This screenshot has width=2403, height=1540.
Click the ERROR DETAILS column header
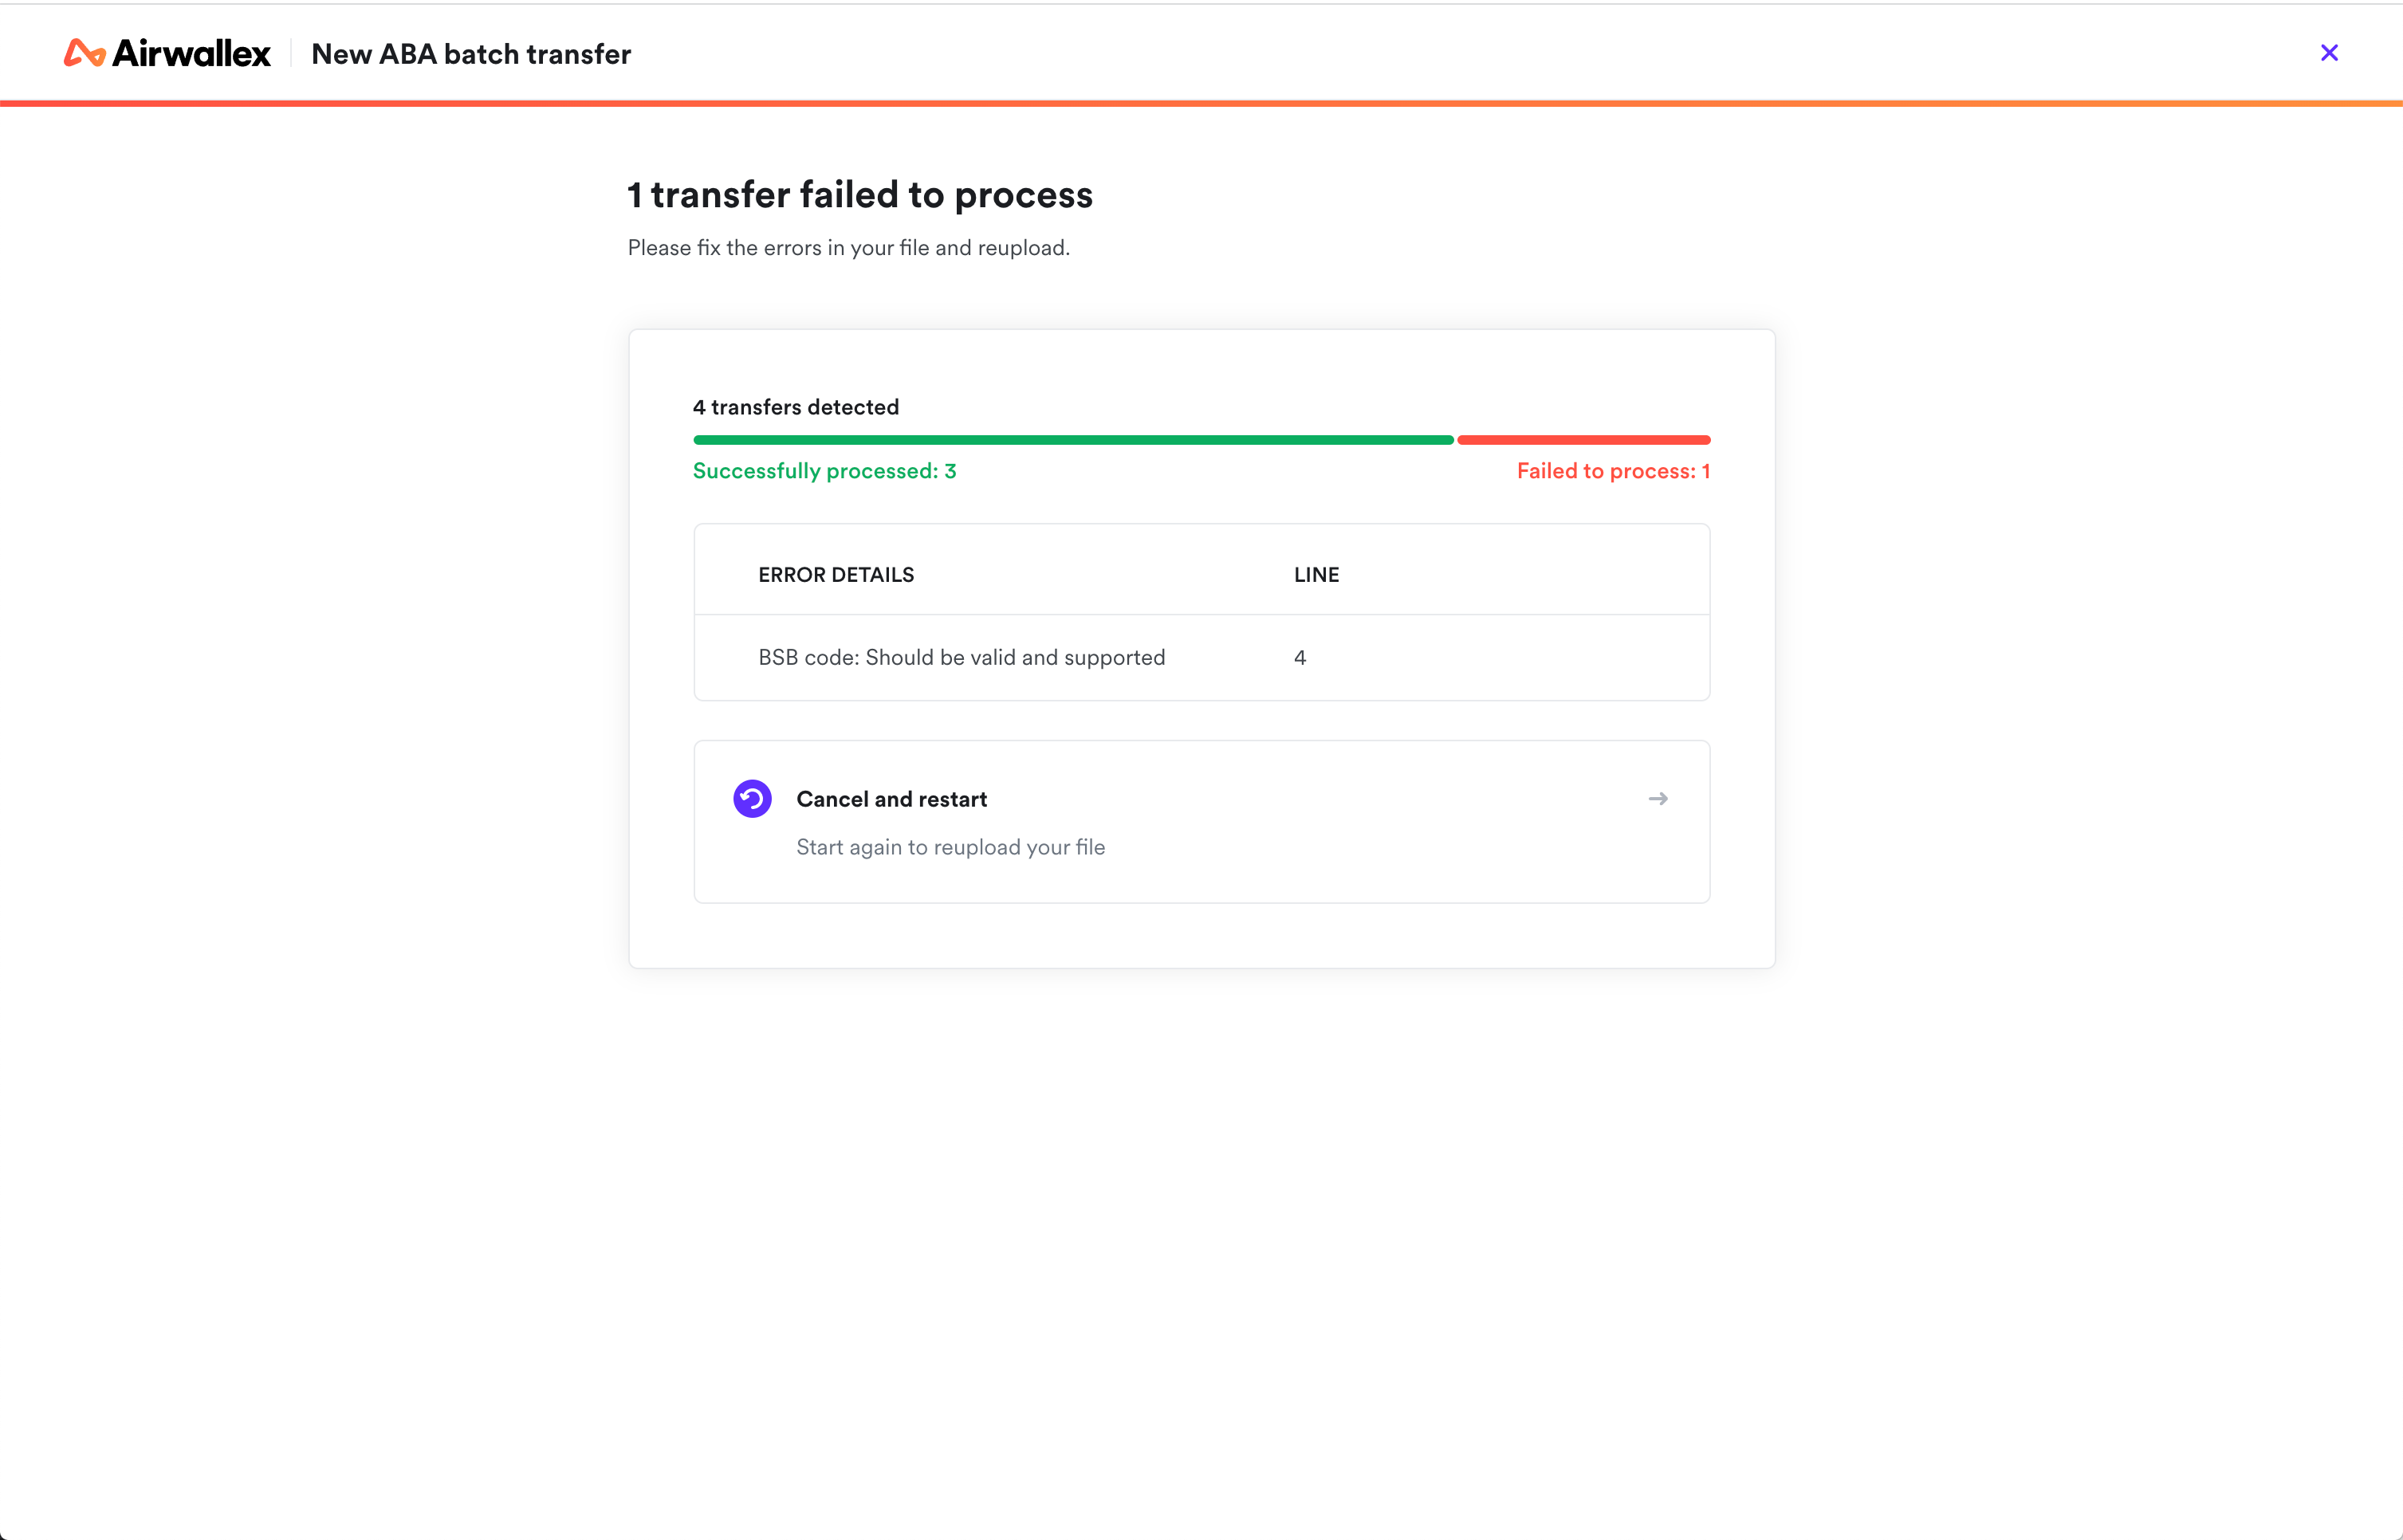[836, 575]
